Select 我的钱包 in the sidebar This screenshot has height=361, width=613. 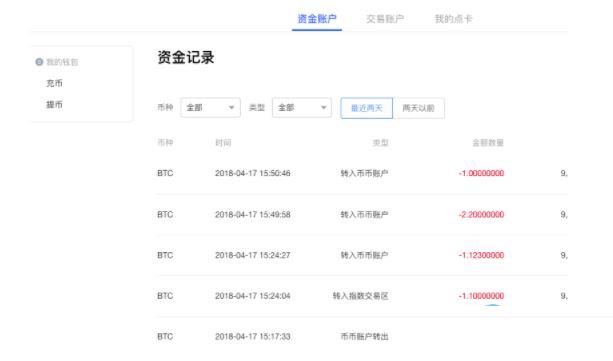(62, 62)
